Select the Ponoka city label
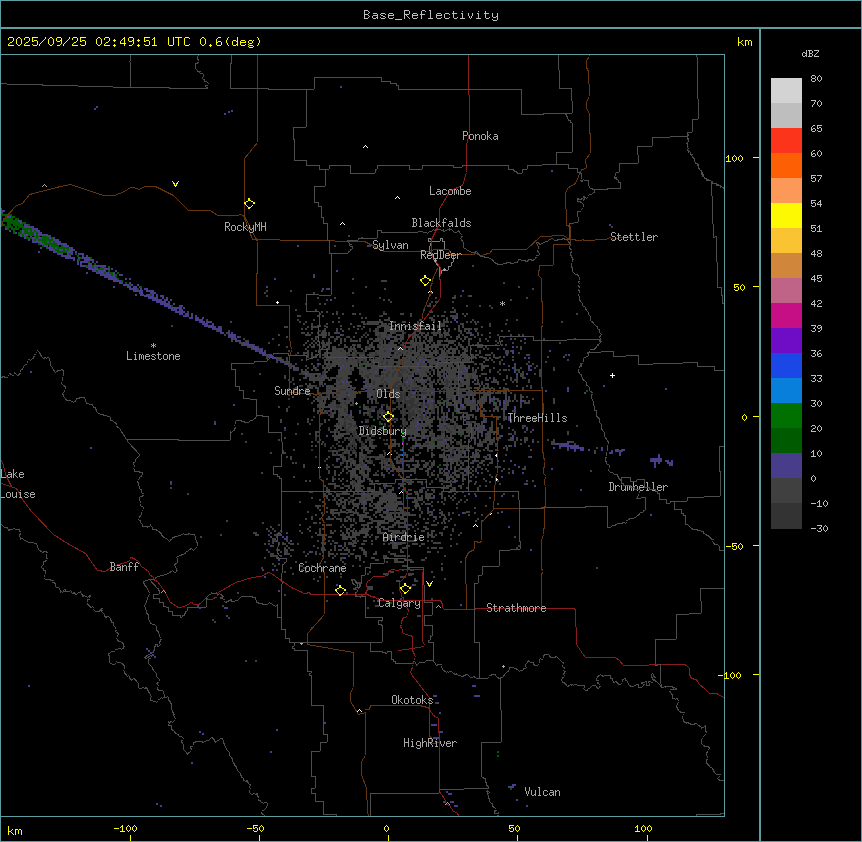The width and height of the screenshot is (862, 842). pos(480,136)
